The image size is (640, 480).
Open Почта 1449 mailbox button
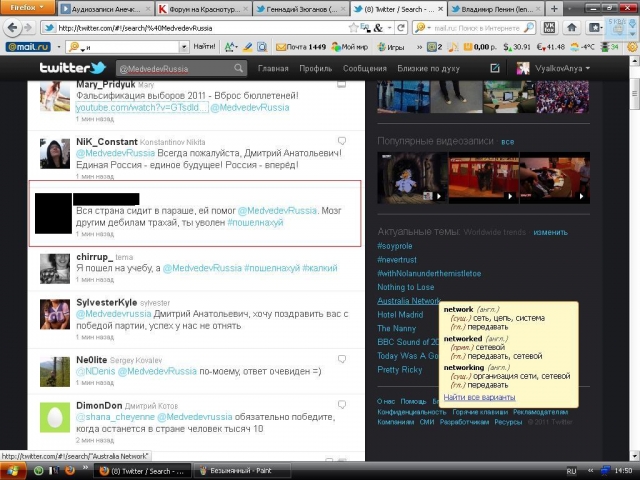pyautogui.click(x=301, y=47)
